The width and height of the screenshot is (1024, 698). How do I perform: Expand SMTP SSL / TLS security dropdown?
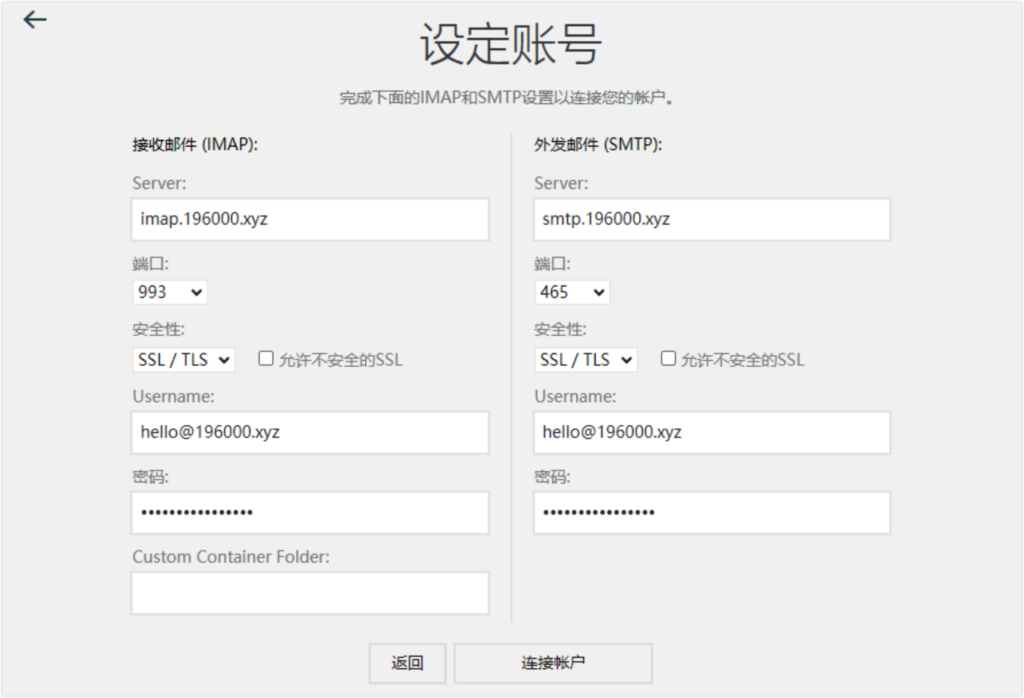(586, 360)
